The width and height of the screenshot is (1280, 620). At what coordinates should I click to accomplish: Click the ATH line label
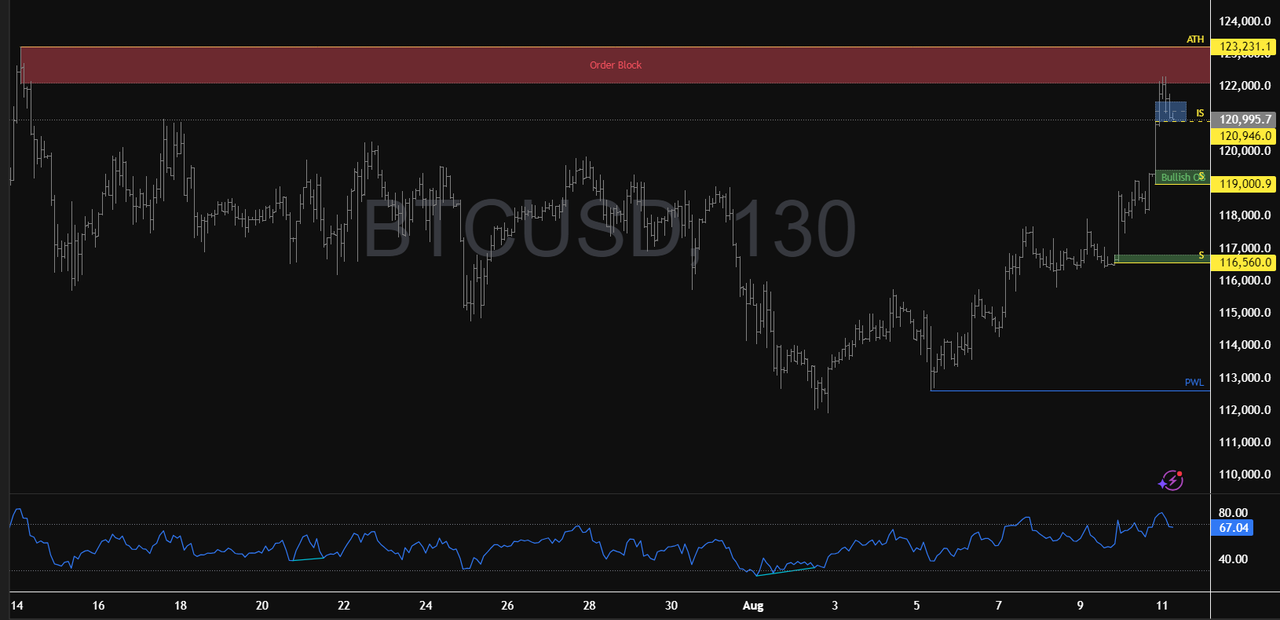click(1195, 39)
